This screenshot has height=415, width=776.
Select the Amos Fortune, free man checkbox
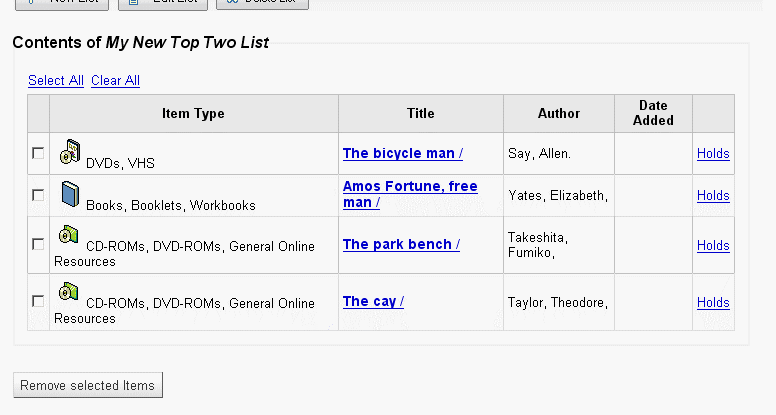click(38, 195)
